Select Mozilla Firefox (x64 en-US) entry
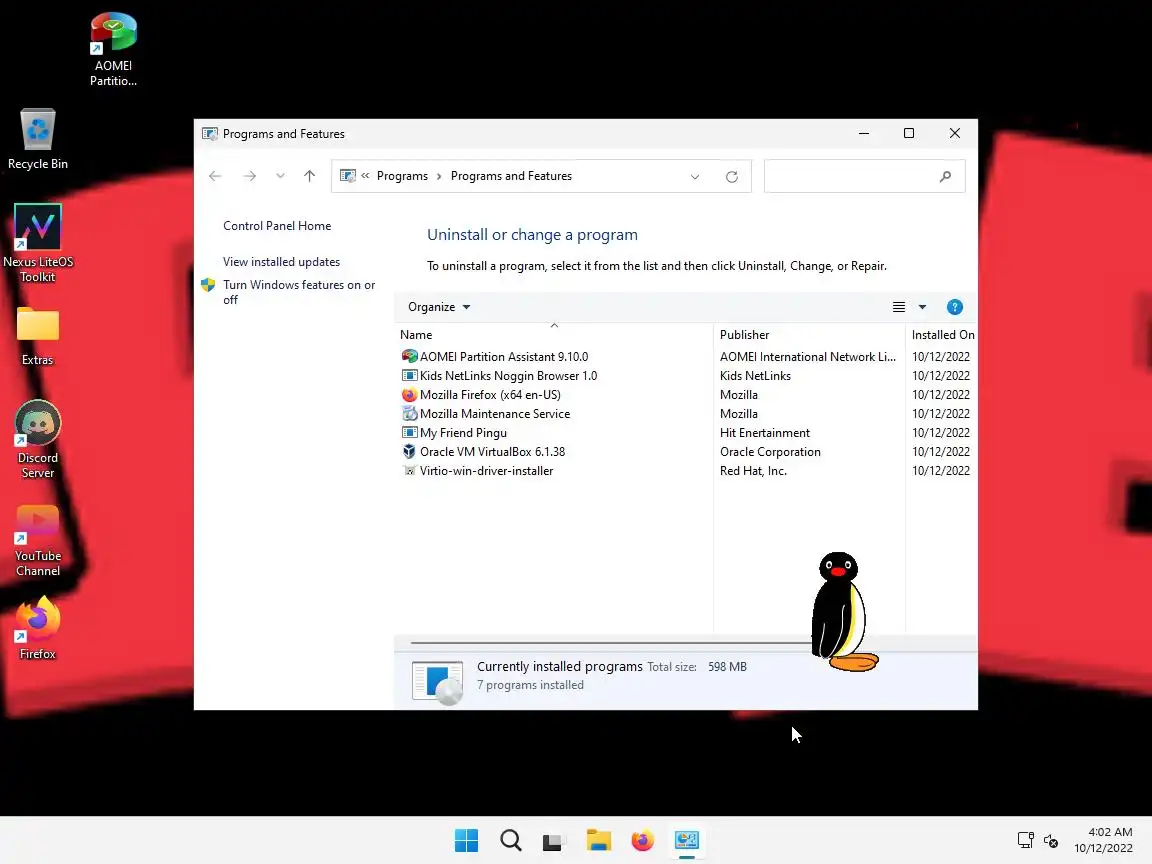This screenshot has width=1152, height=864. (x=490, y=395)
